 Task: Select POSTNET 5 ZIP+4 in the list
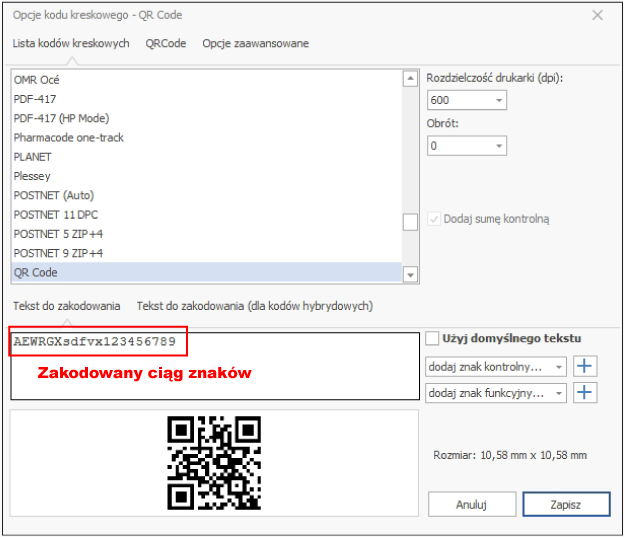point(207,234)
